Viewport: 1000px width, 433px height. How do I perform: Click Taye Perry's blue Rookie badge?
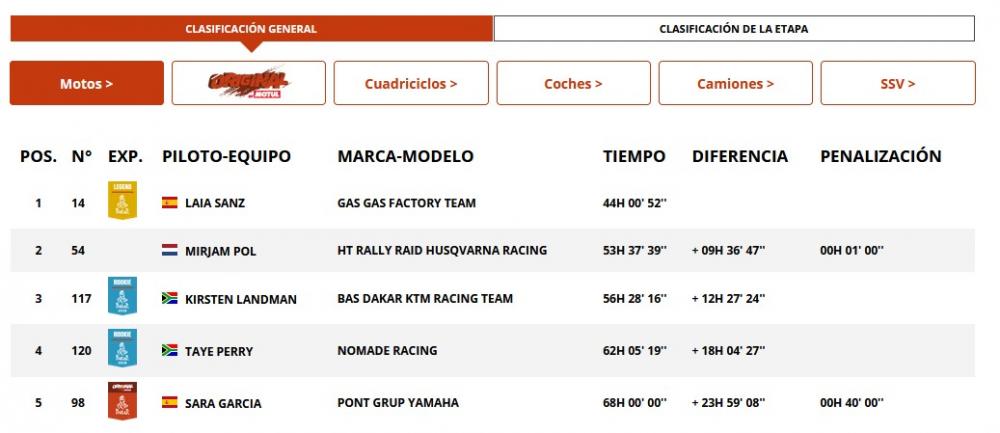[122, 350]
